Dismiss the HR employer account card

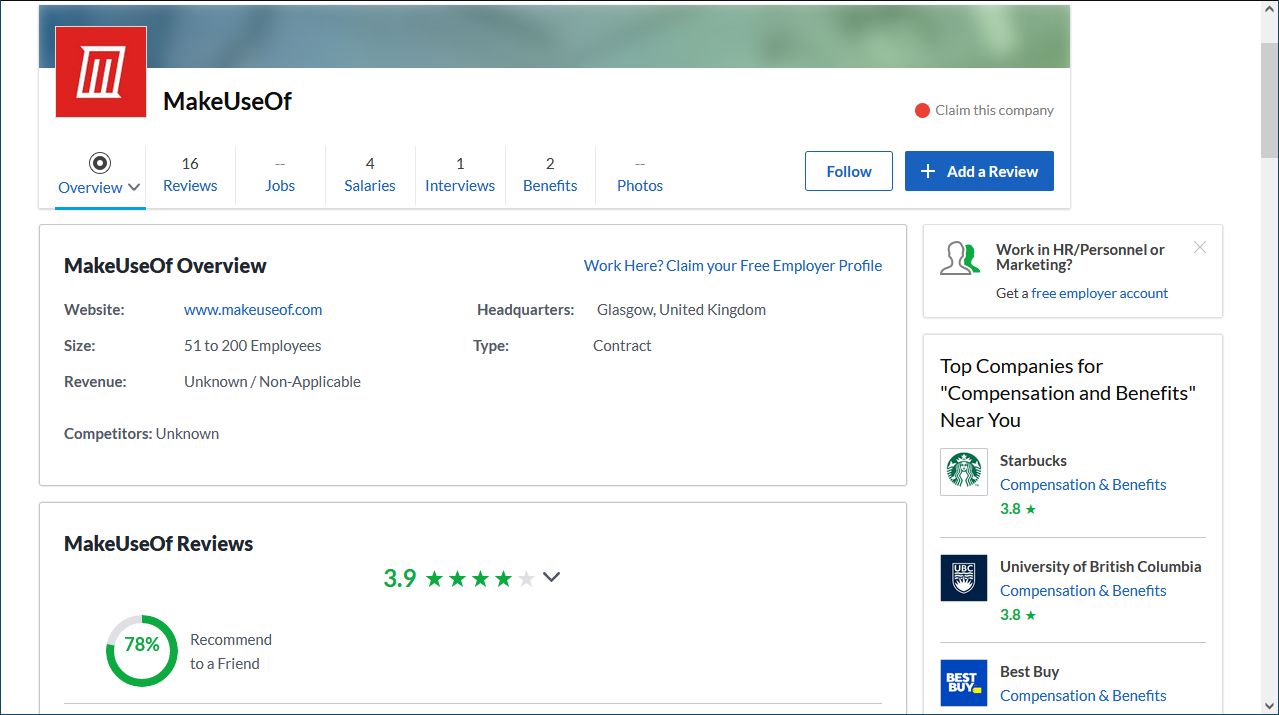pos(1199,246)
